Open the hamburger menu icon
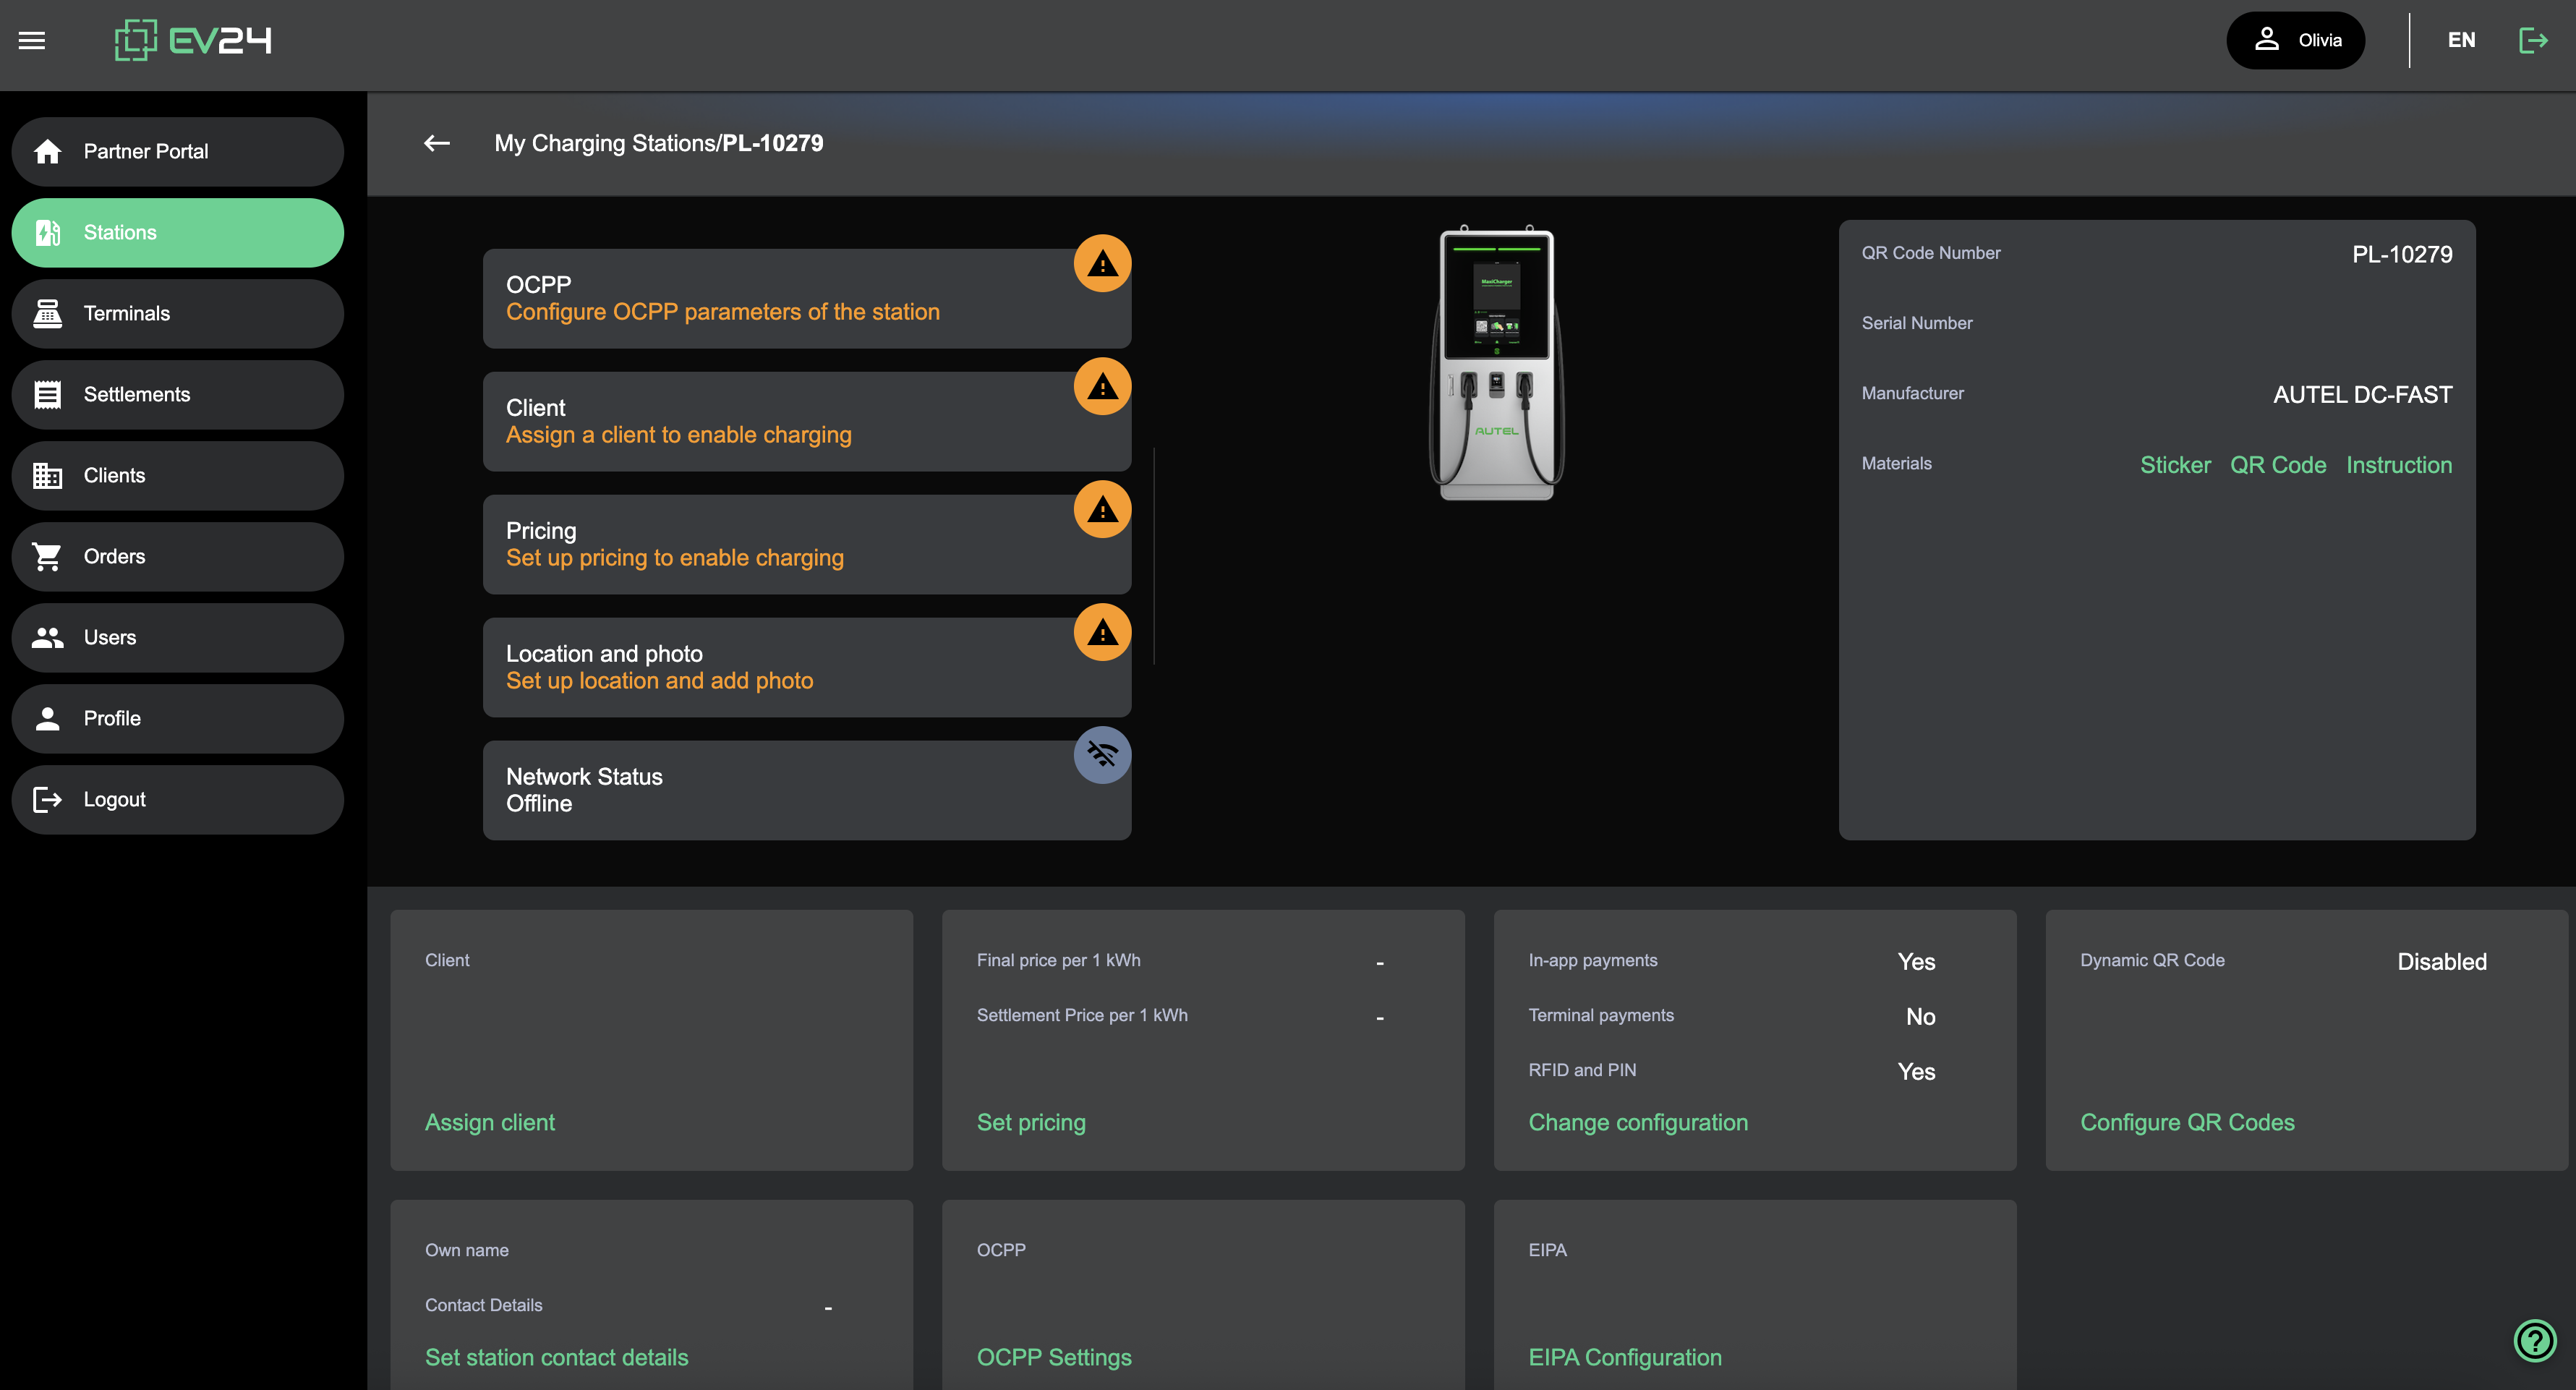The width and height of the screenshot is (2576, 1390). click(32, 40)
